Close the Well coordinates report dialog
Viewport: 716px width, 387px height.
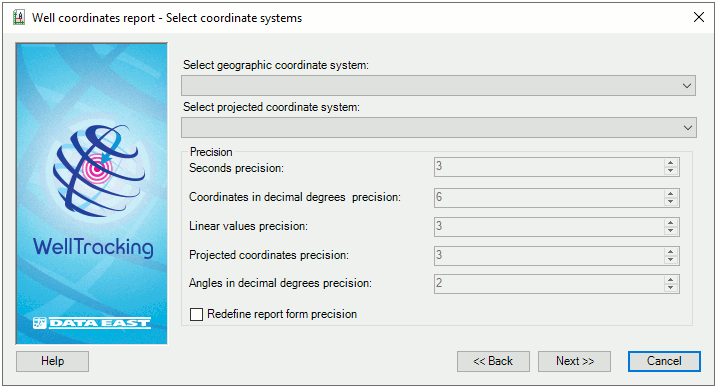(x=699, y=17)
